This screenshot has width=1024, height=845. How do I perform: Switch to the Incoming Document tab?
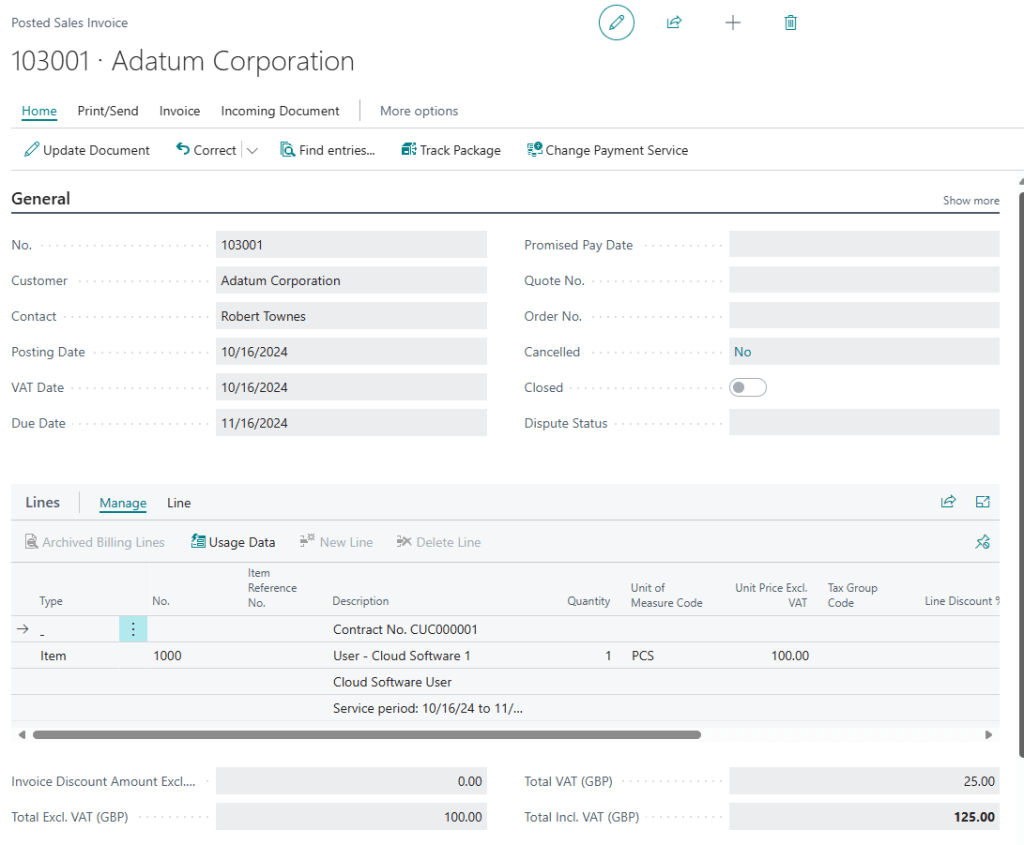[280, 111]
